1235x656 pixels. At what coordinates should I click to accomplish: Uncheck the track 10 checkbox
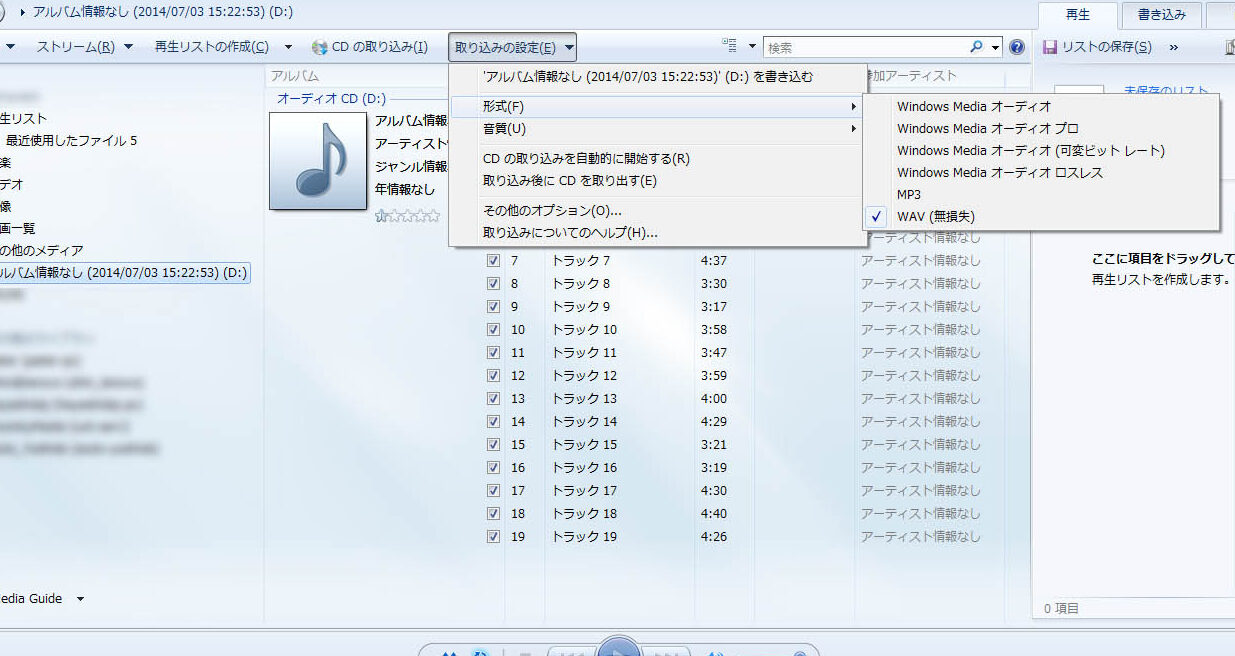[x=493, y=329]
